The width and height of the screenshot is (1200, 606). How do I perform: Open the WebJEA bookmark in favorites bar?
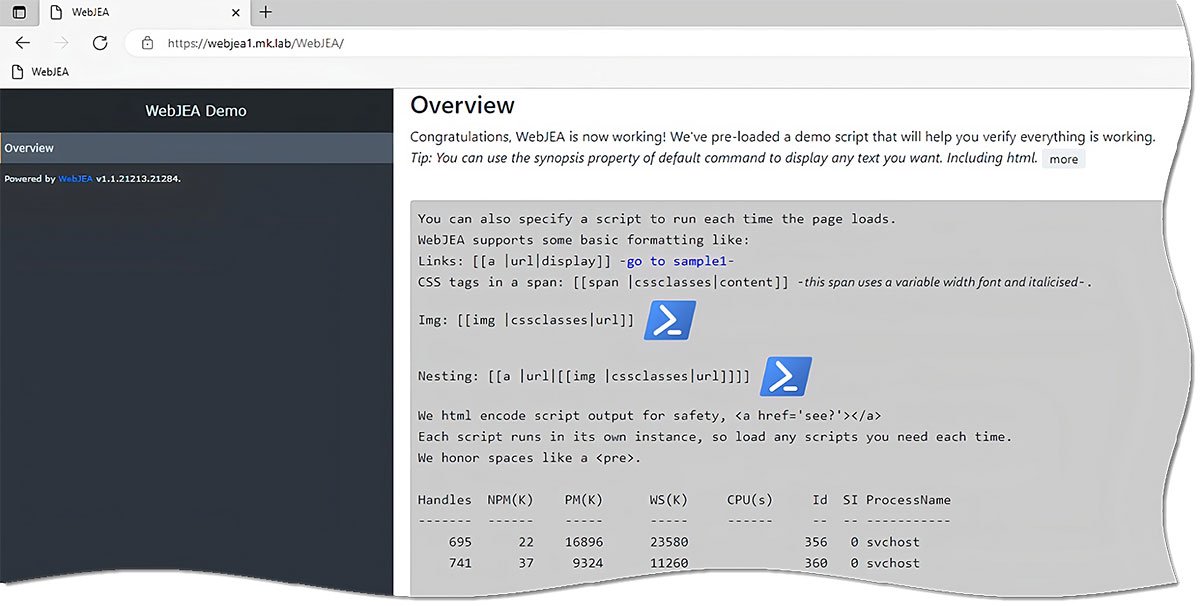coord(40,72)
